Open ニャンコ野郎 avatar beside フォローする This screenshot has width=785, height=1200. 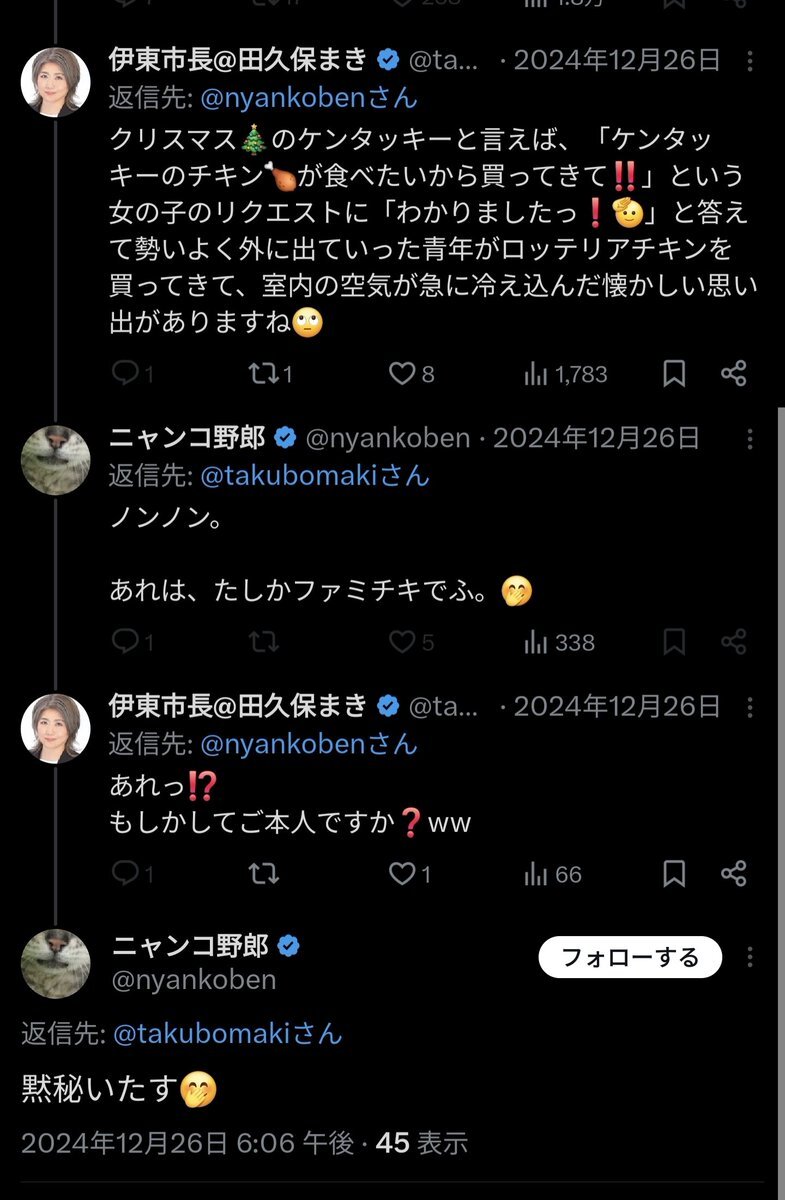click(55, 963)
